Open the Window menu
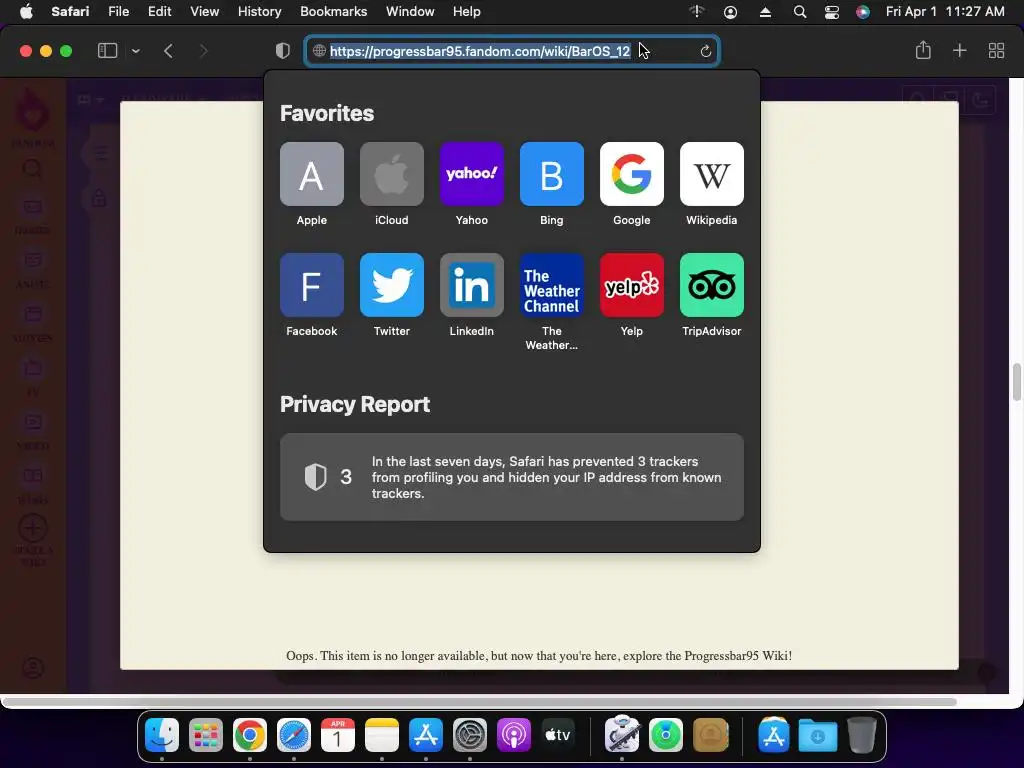Screen dimensions: 1024x768 pyautogui.click(x=410, y=11)
